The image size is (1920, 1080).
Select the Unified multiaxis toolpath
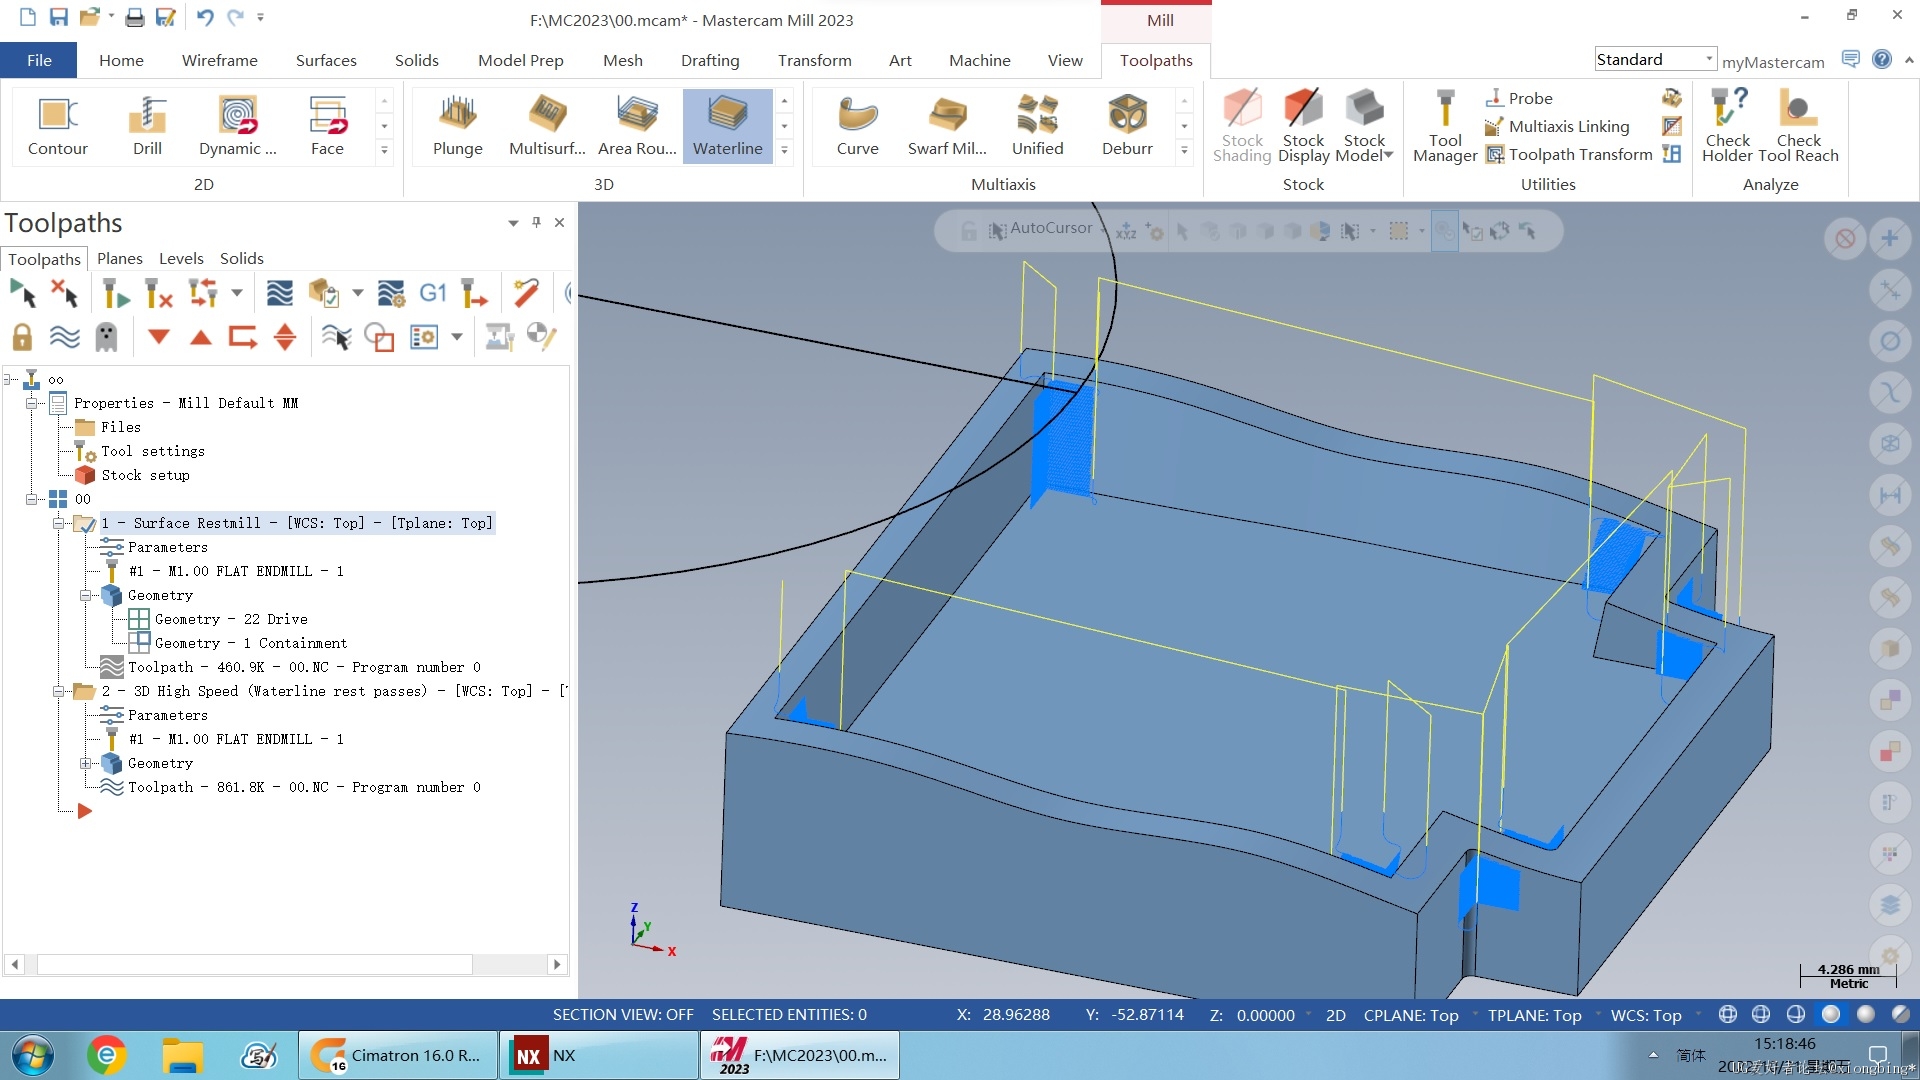click(1038, 126)
